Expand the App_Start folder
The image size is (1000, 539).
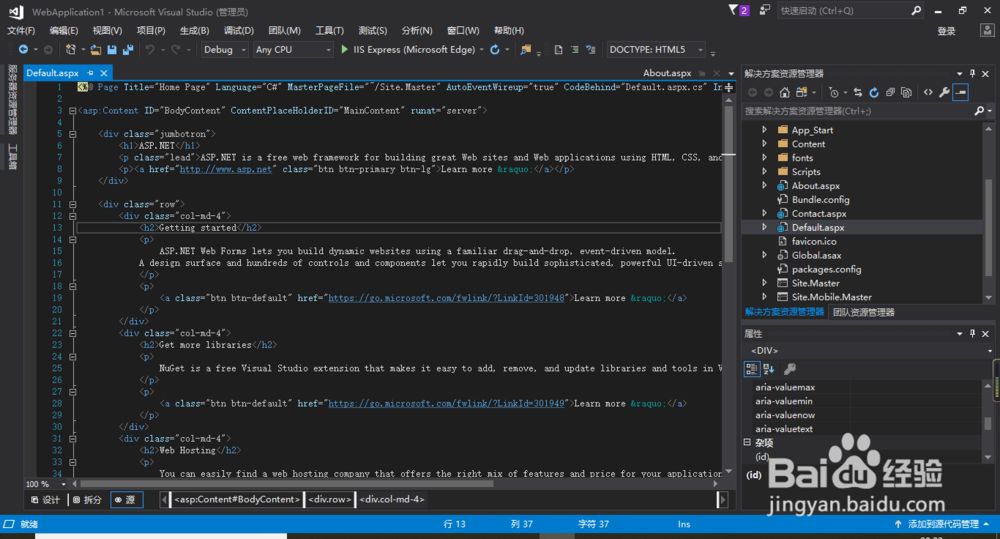(765, 129)
